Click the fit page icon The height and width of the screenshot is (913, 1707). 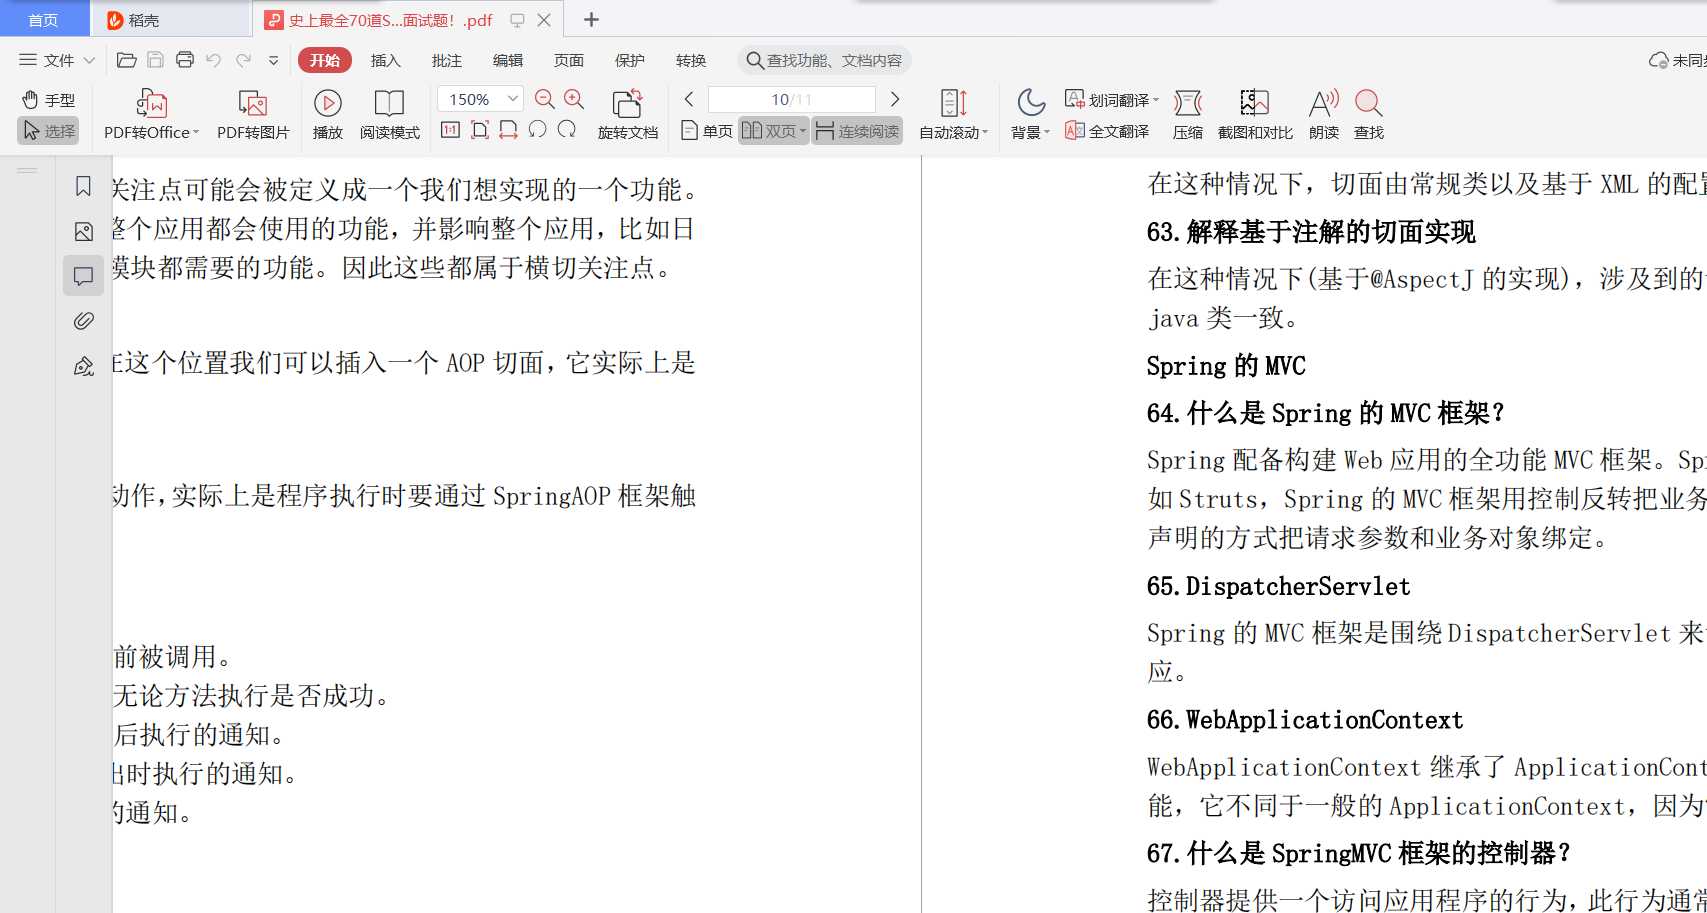coord(479,130)
